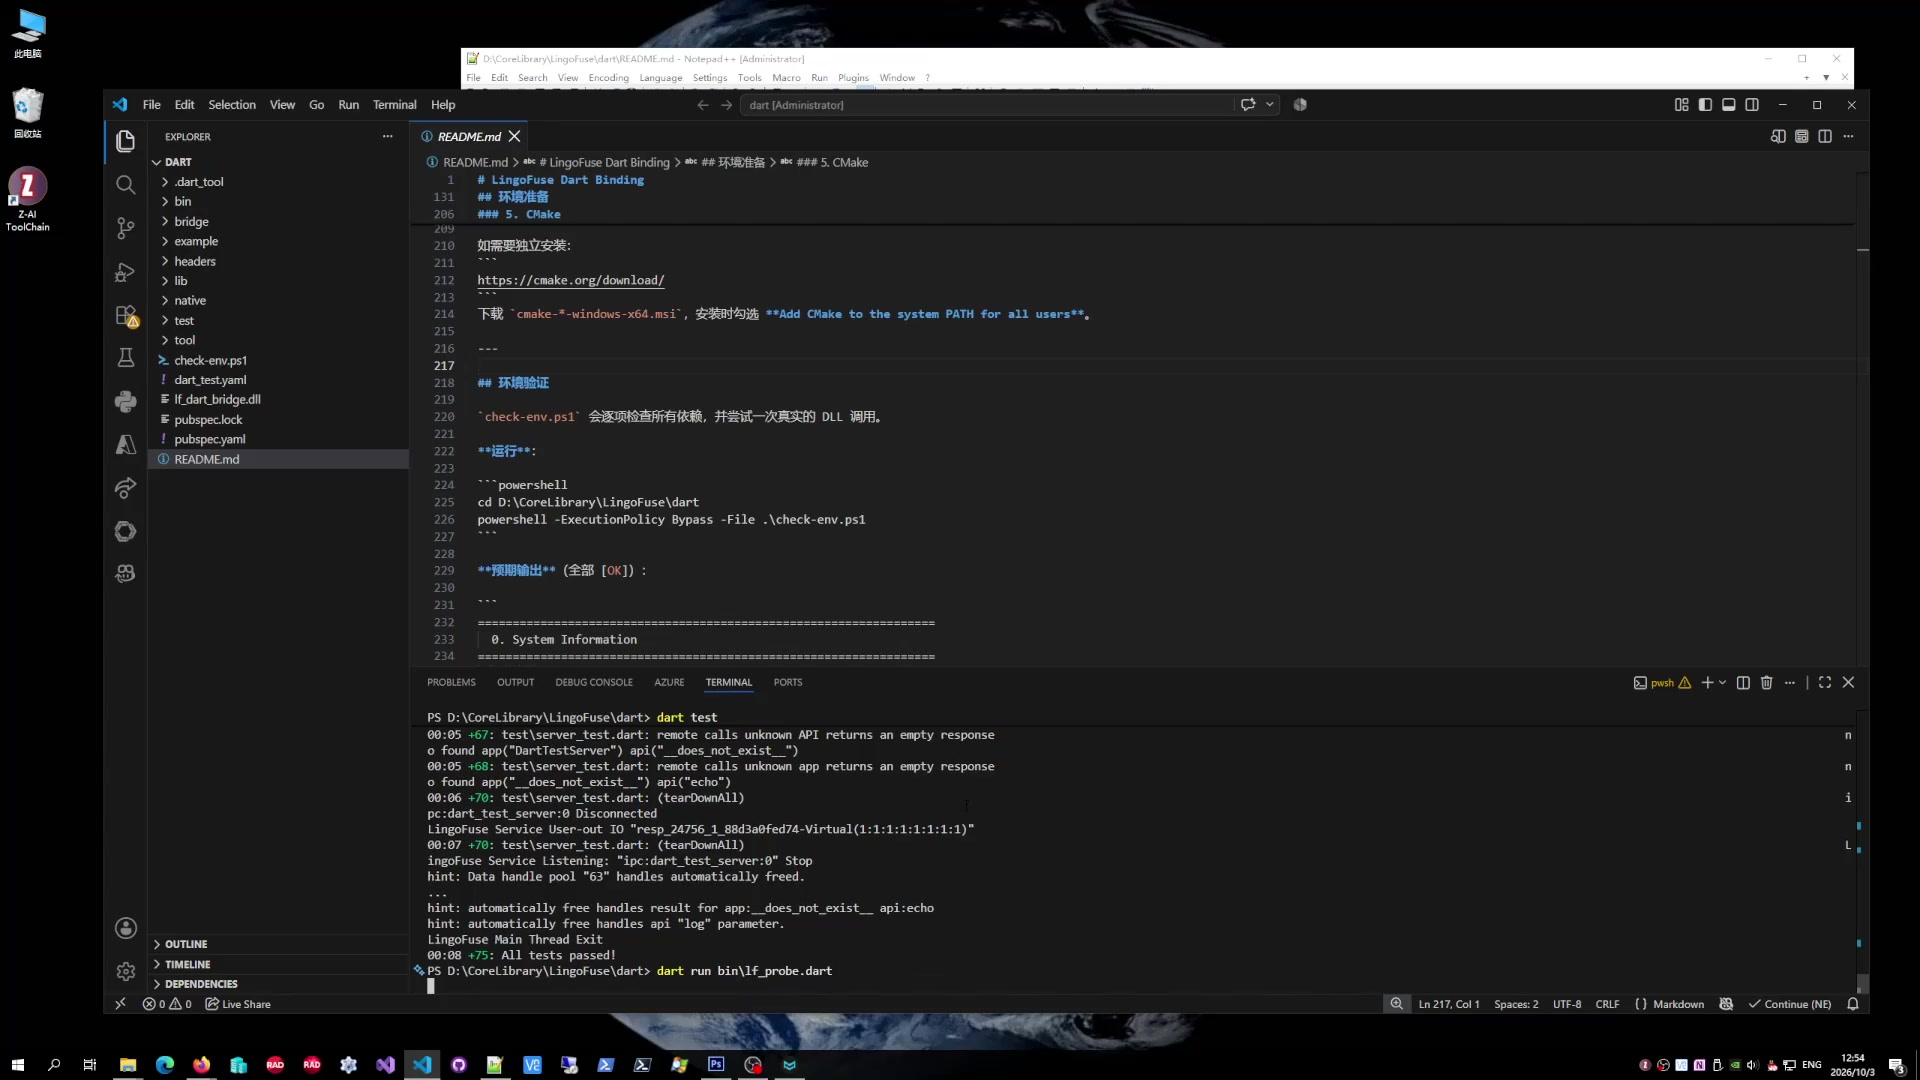Open customize layout button
This screenshot has height=1080, width=1920.
coord(1681,105)
